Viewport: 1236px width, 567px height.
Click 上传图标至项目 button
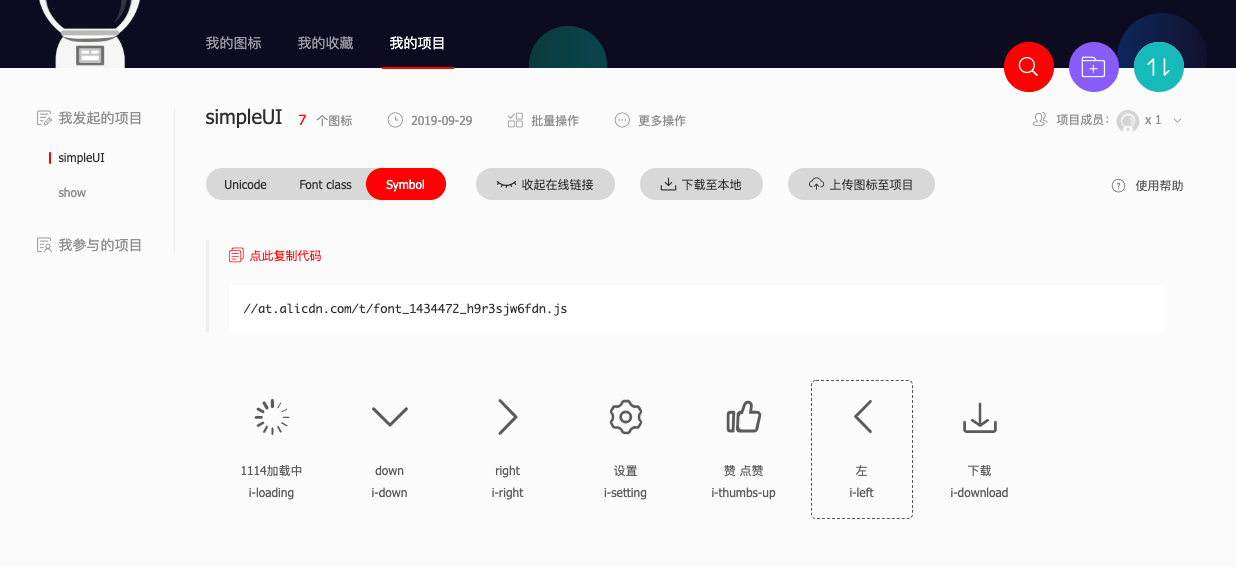[861, 184]
